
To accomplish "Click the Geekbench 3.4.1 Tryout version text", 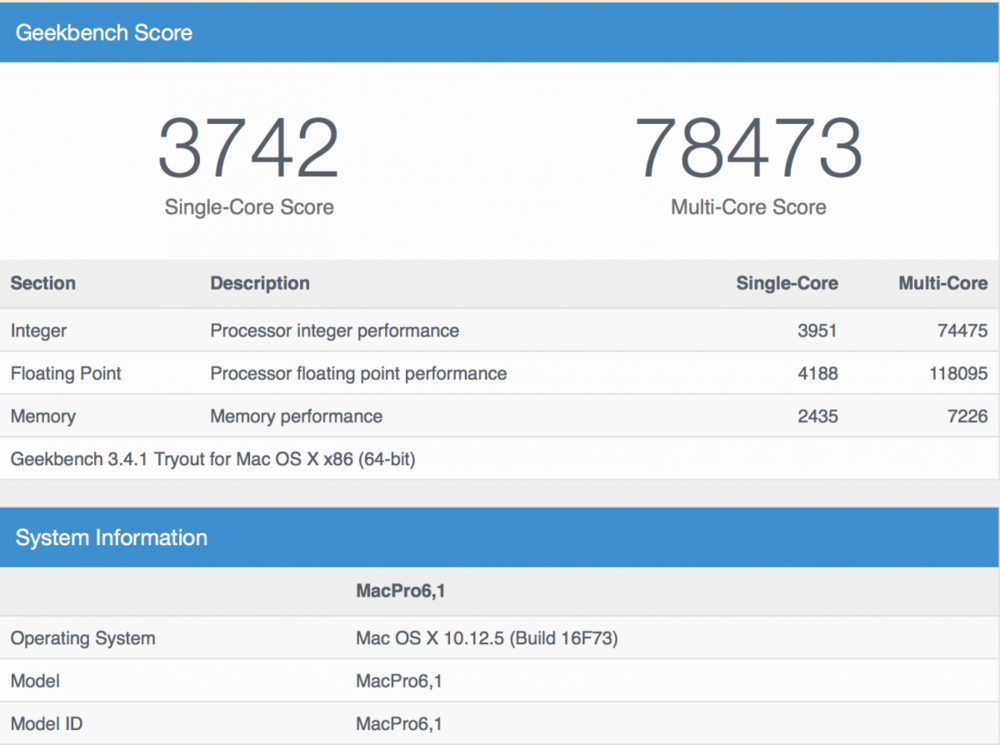I will (212, 459).
